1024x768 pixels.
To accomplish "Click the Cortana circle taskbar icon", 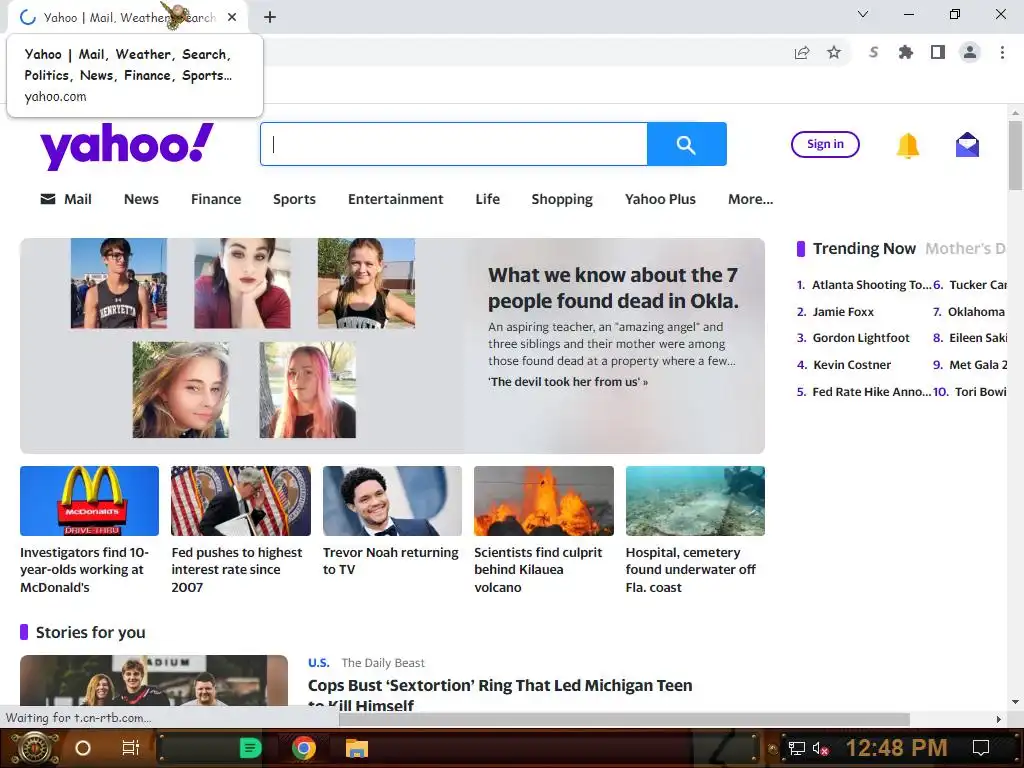I will click(83, 748).
